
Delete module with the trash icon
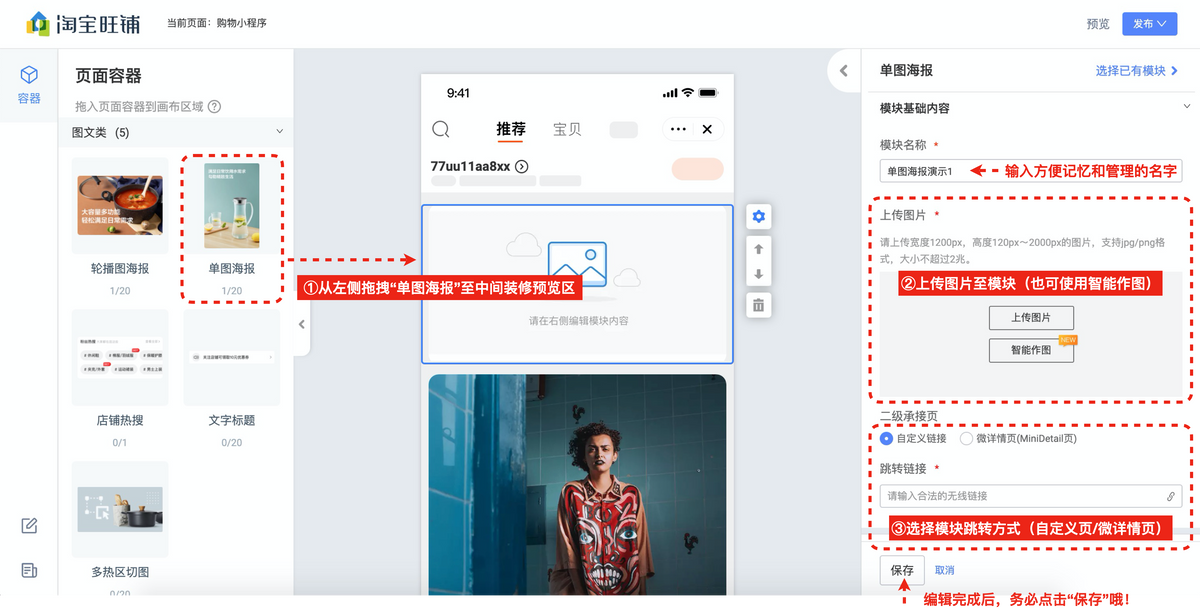758,305
